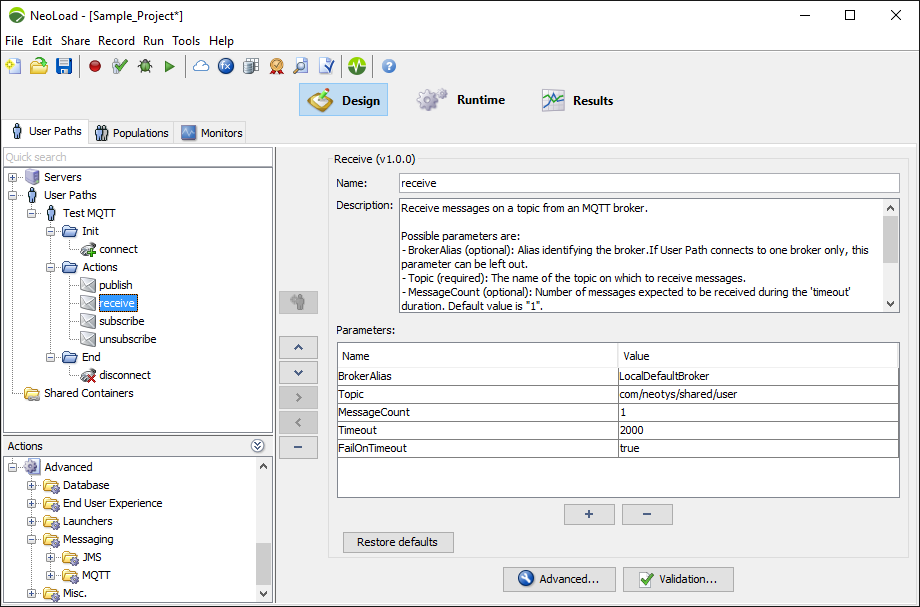
Task: Click the Name field containing receive
Action: click(648, 183)
